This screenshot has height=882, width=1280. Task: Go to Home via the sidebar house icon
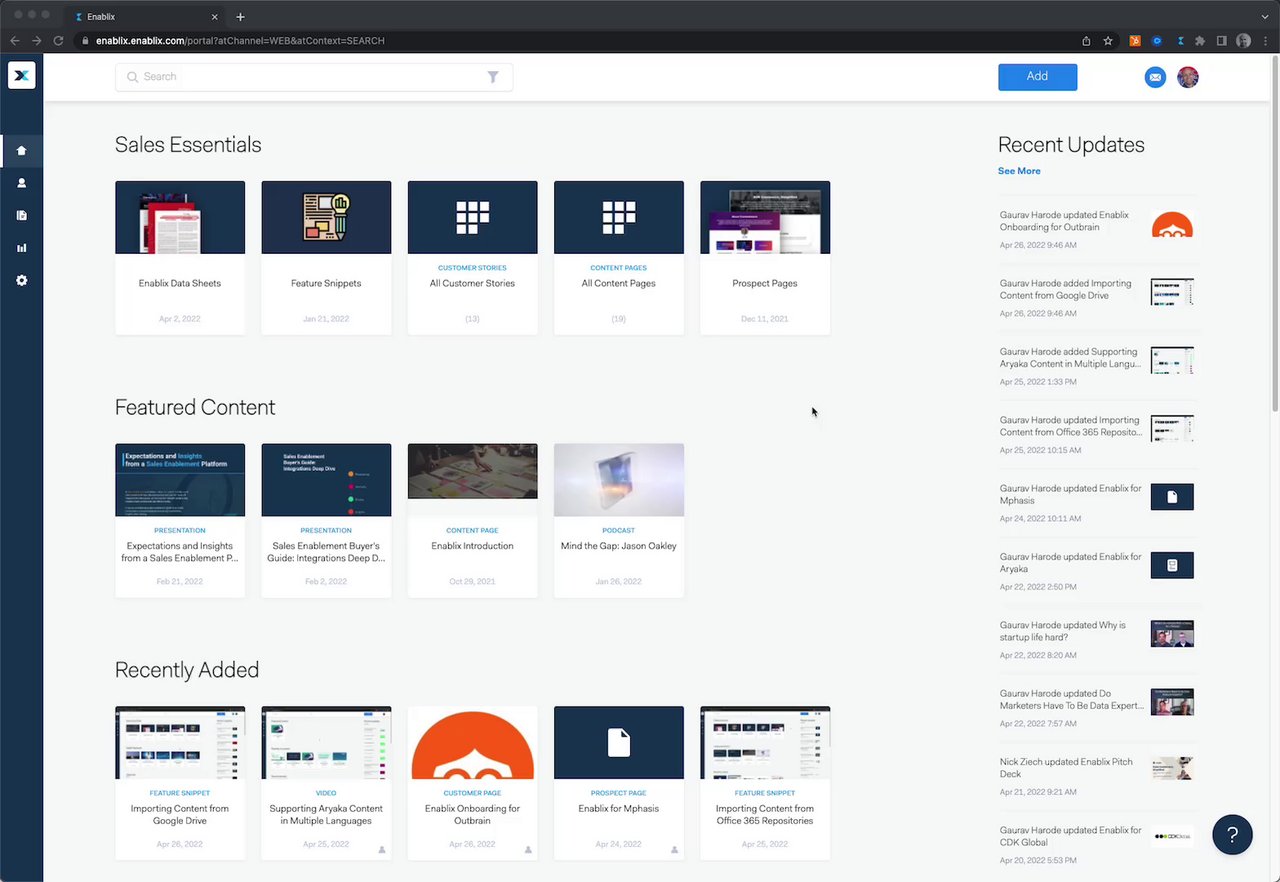click(22, 151)
